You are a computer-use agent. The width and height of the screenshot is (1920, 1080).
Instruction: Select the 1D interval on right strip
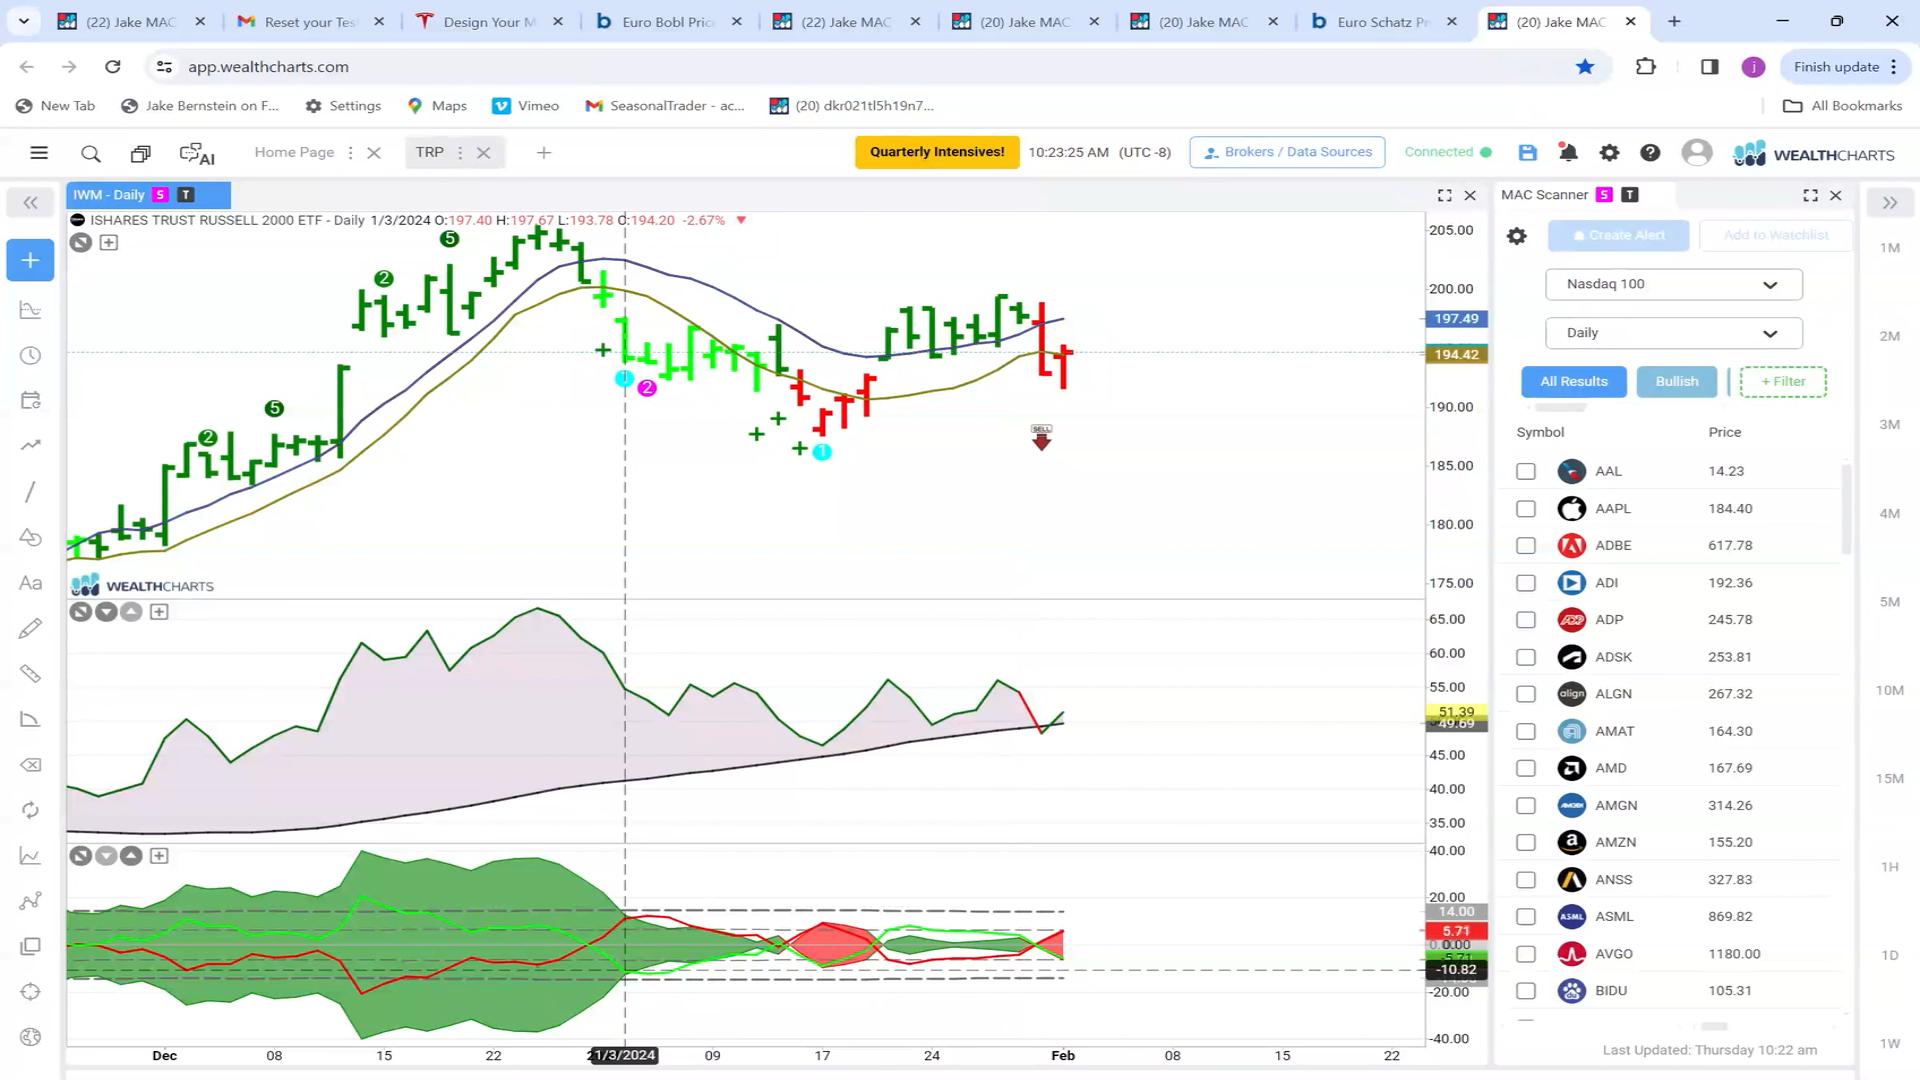coord(1890,955)
